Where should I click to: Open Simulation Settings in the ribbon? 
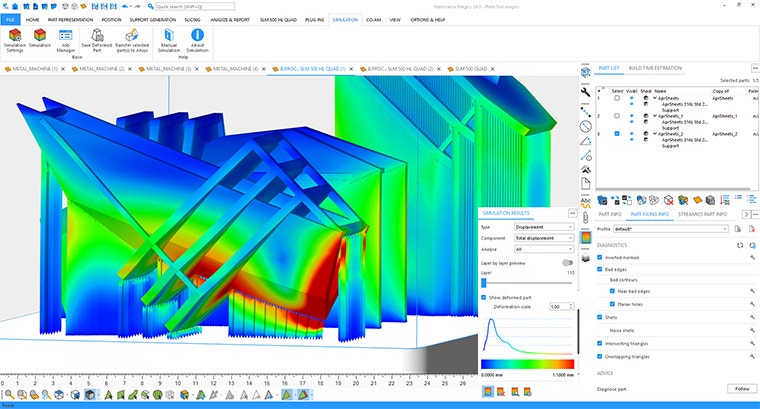[15, 40]
